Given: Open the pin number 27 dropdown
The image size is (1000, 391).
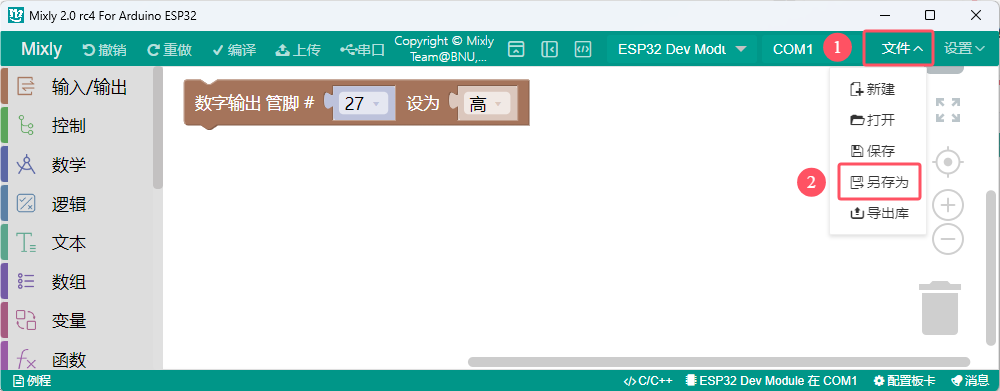Looking at the screenshot, I should click(363, 103).
